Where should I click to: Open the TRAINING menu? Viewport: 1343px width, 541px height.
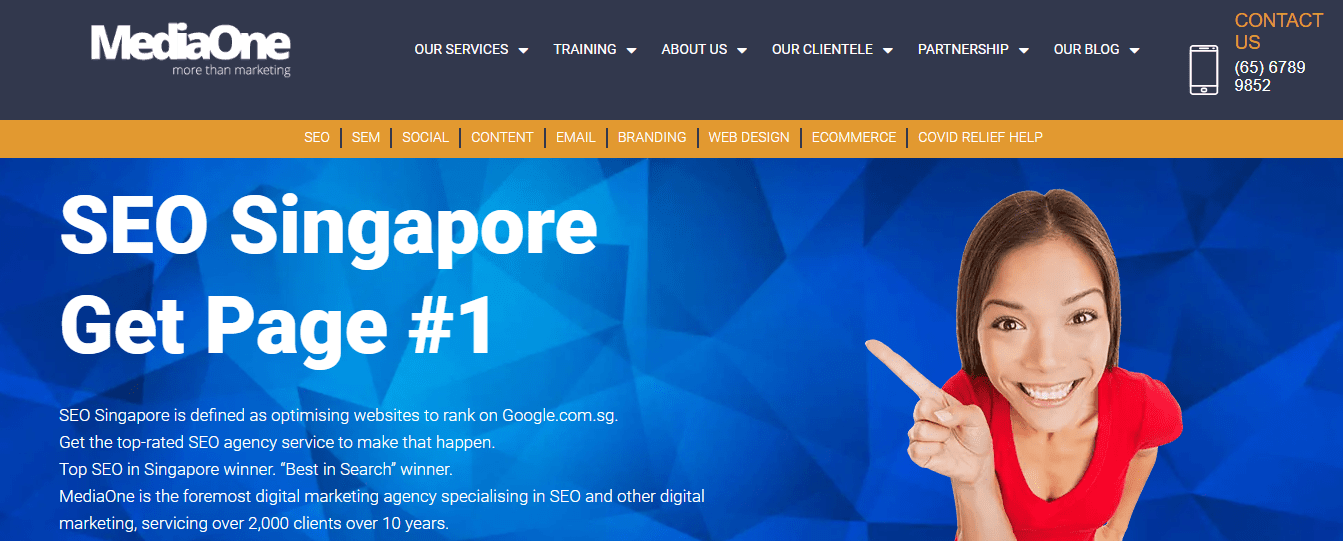pyautogui.click(x=585, y=49)
